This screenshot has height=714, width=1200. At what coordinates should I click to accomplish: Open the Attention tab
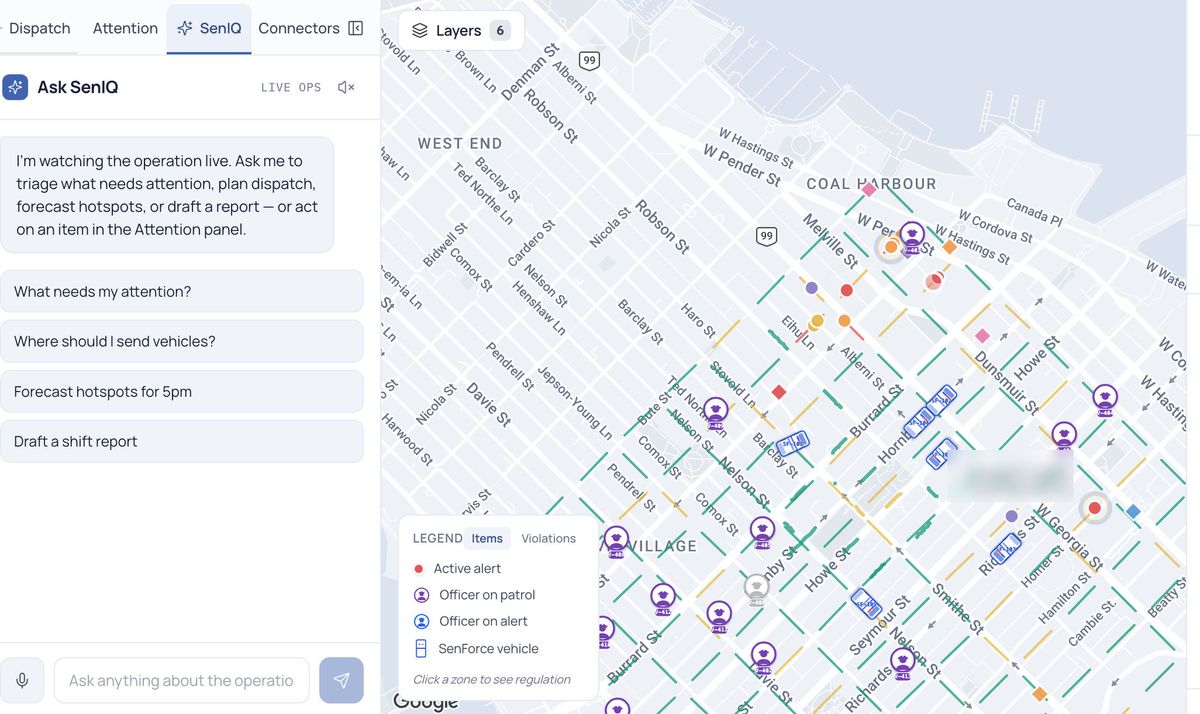coord(125,28)
